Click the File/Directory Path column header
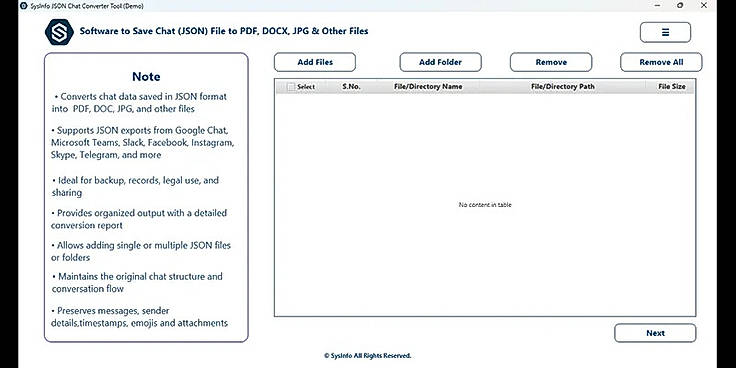736x368 pixels. tap(562, 86)
